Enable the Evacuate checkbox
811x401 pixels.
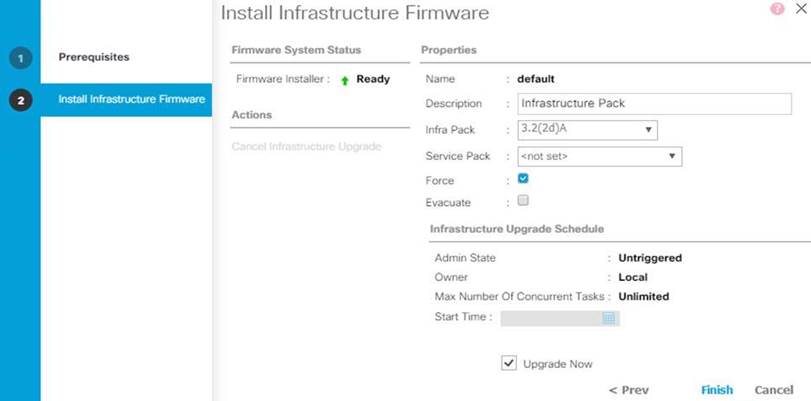click(x=523, y=201)
